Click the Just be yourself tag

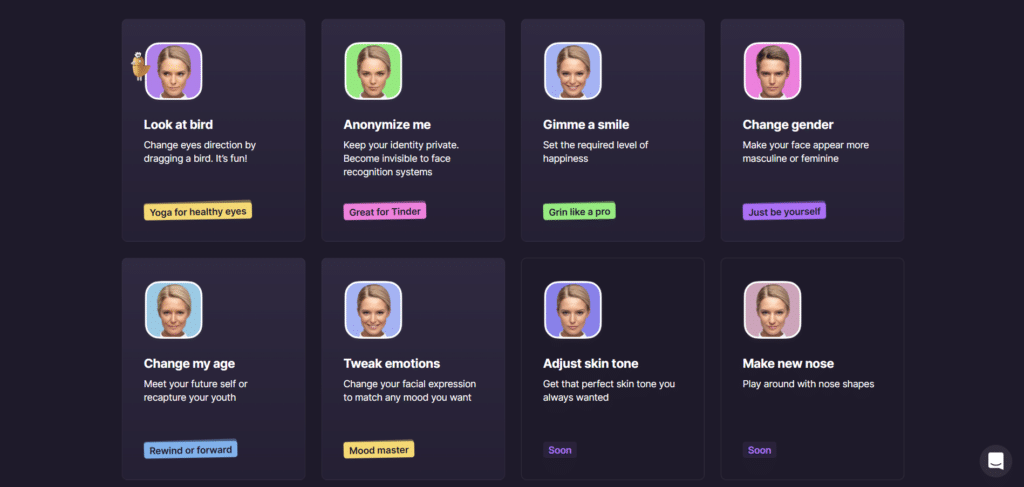(784, 212)
